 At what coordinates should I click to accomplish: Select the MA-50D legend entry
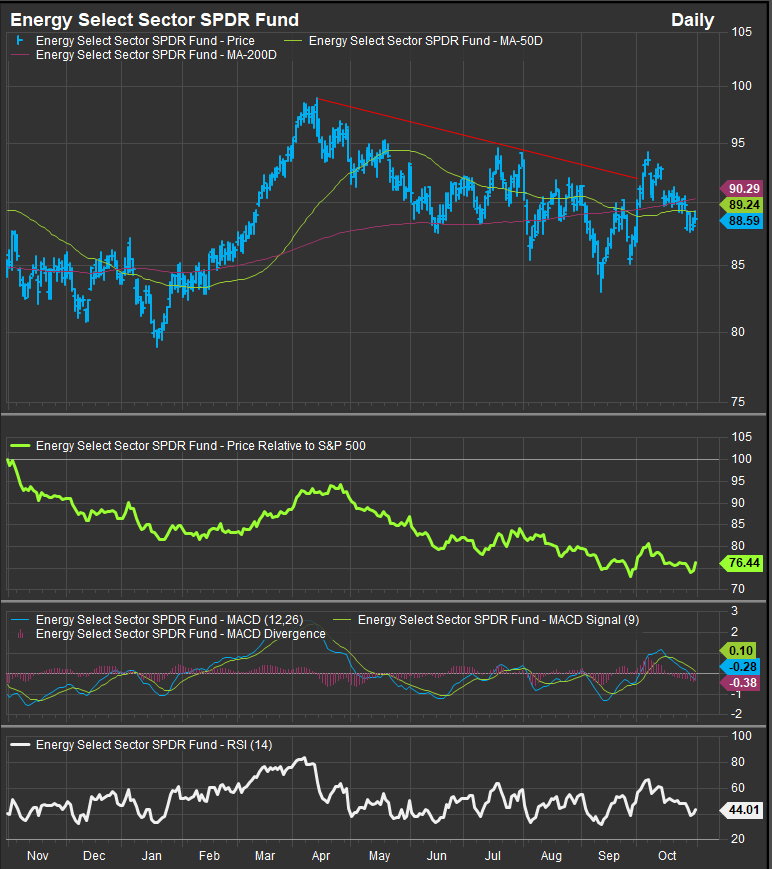pyautogui.click(x=425, y=41)
